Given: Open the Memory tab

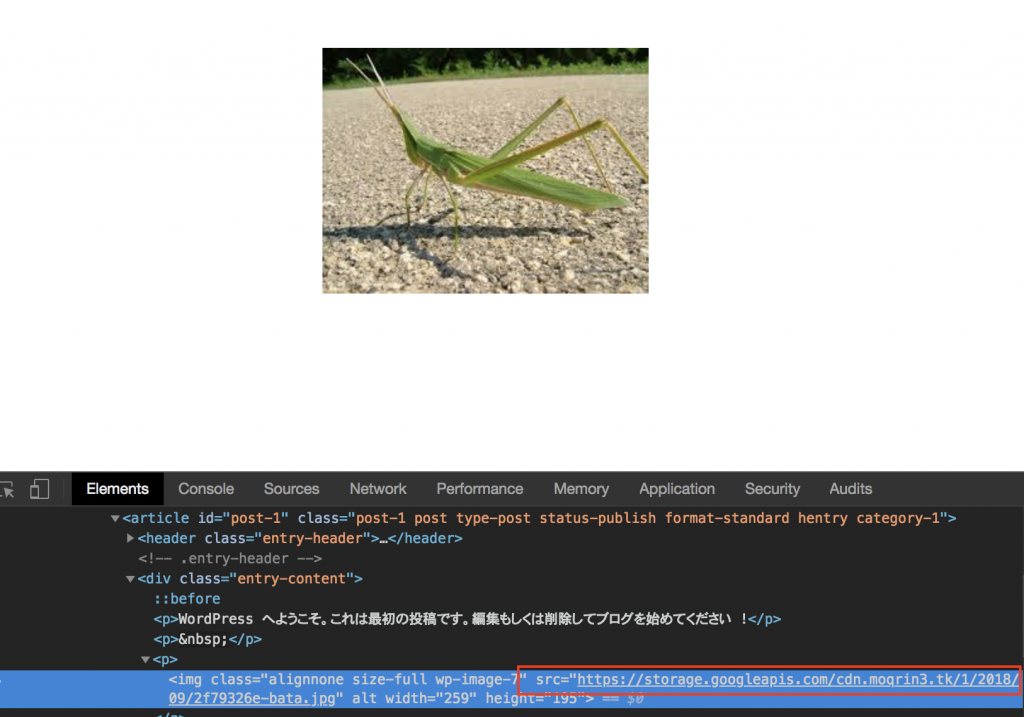Looking at the screenshot, I should (581, 489).
